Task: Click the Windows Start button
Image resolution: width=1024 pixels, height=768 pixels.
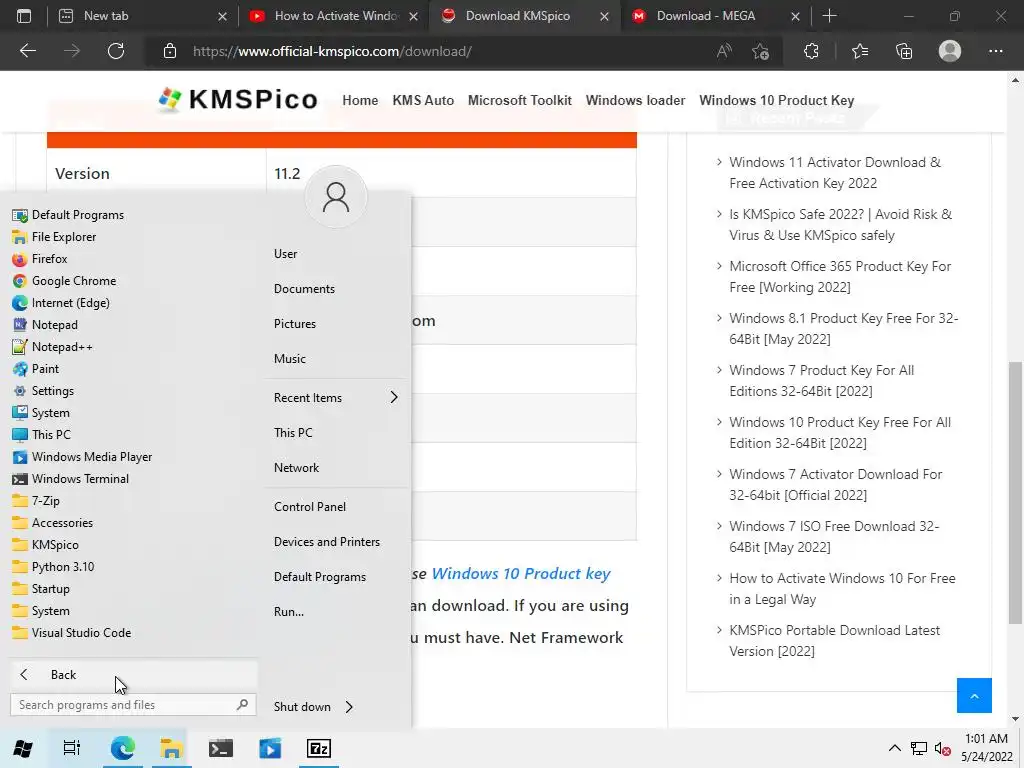Action: coord(23,748)
